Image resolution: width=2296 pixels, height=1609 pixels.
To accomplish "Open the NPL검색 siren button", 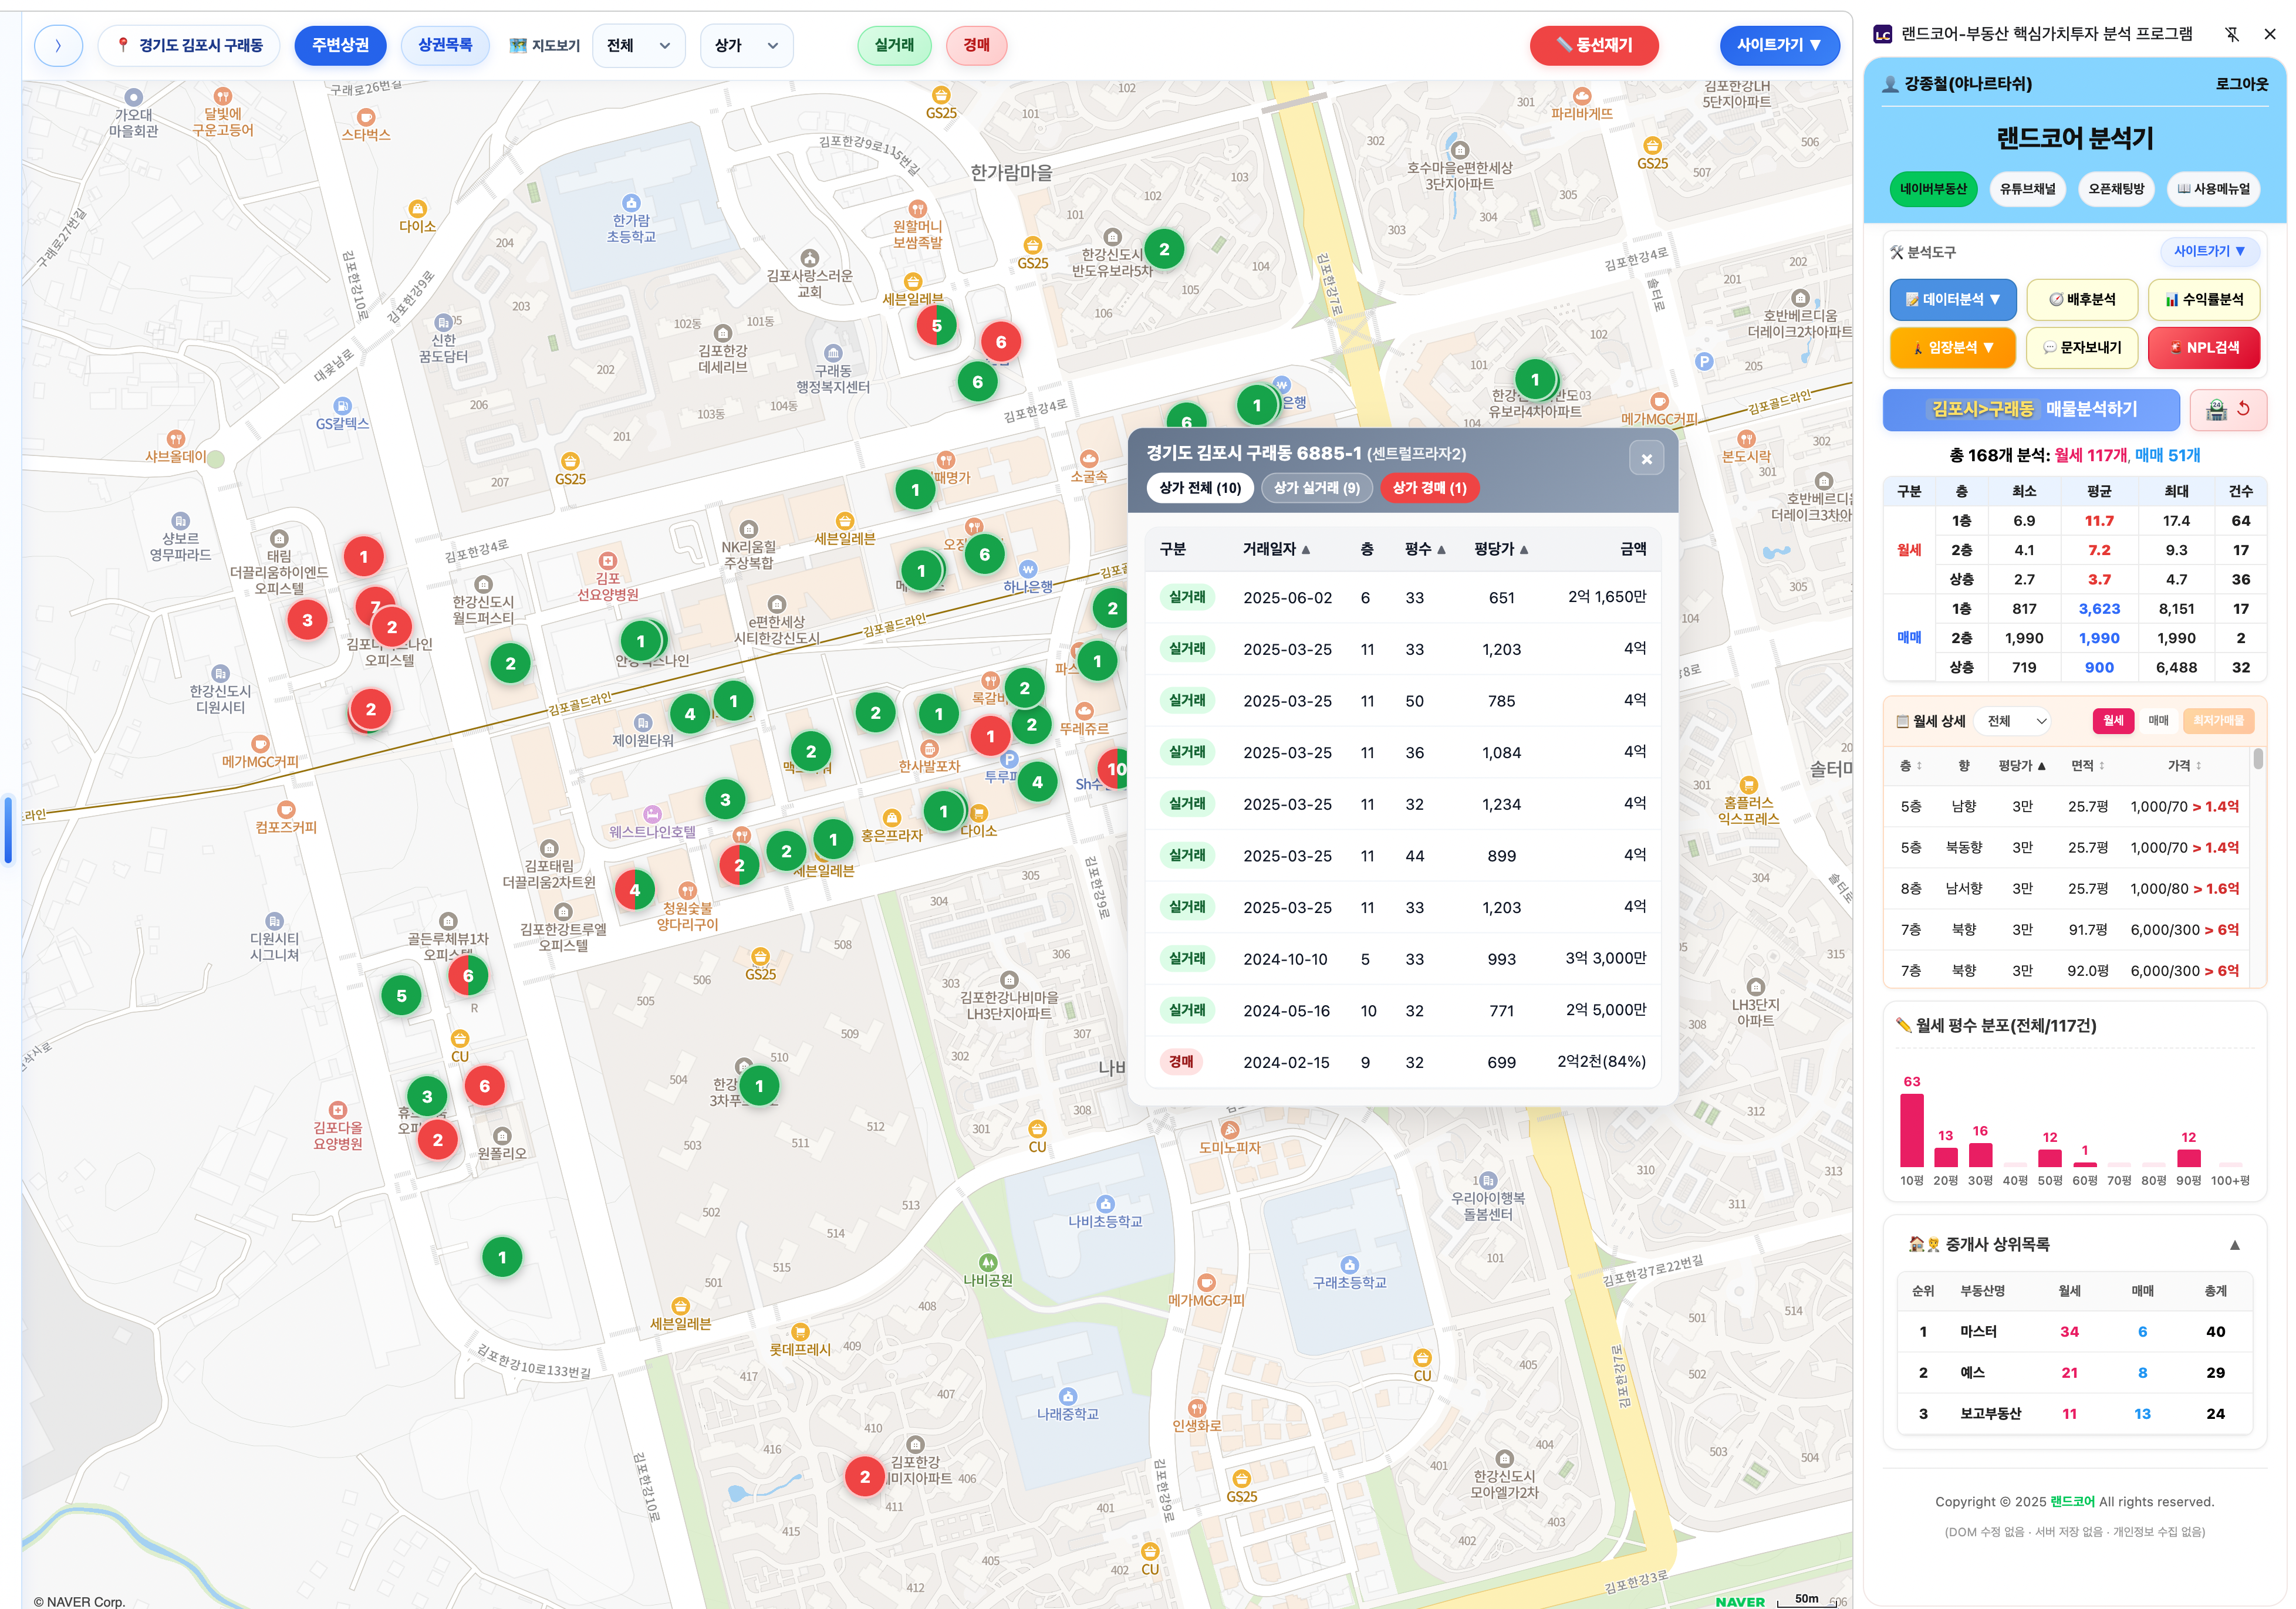I will click(x=2204, y=347).
